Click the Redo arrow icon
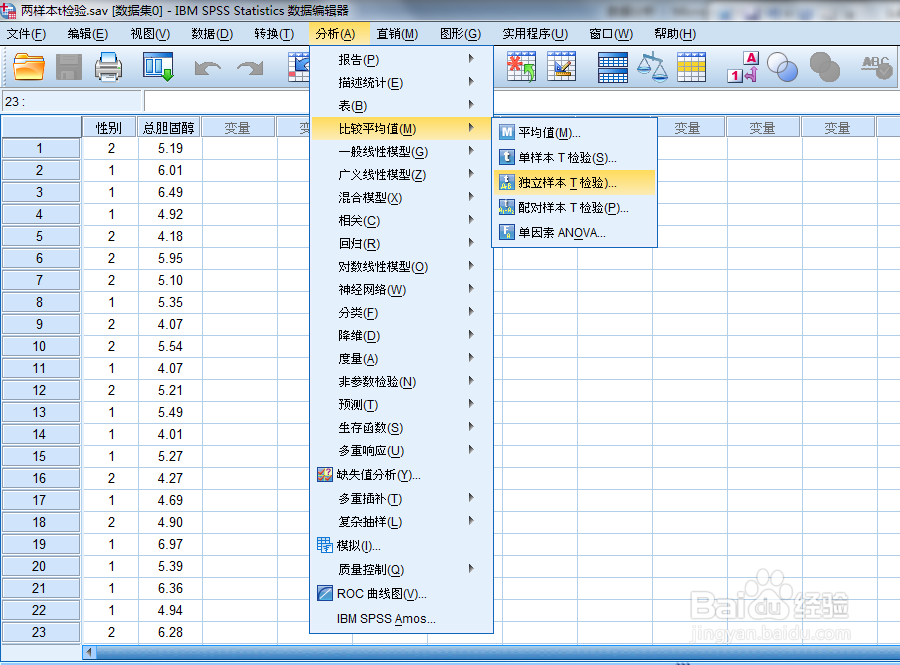 coord(250,68)
